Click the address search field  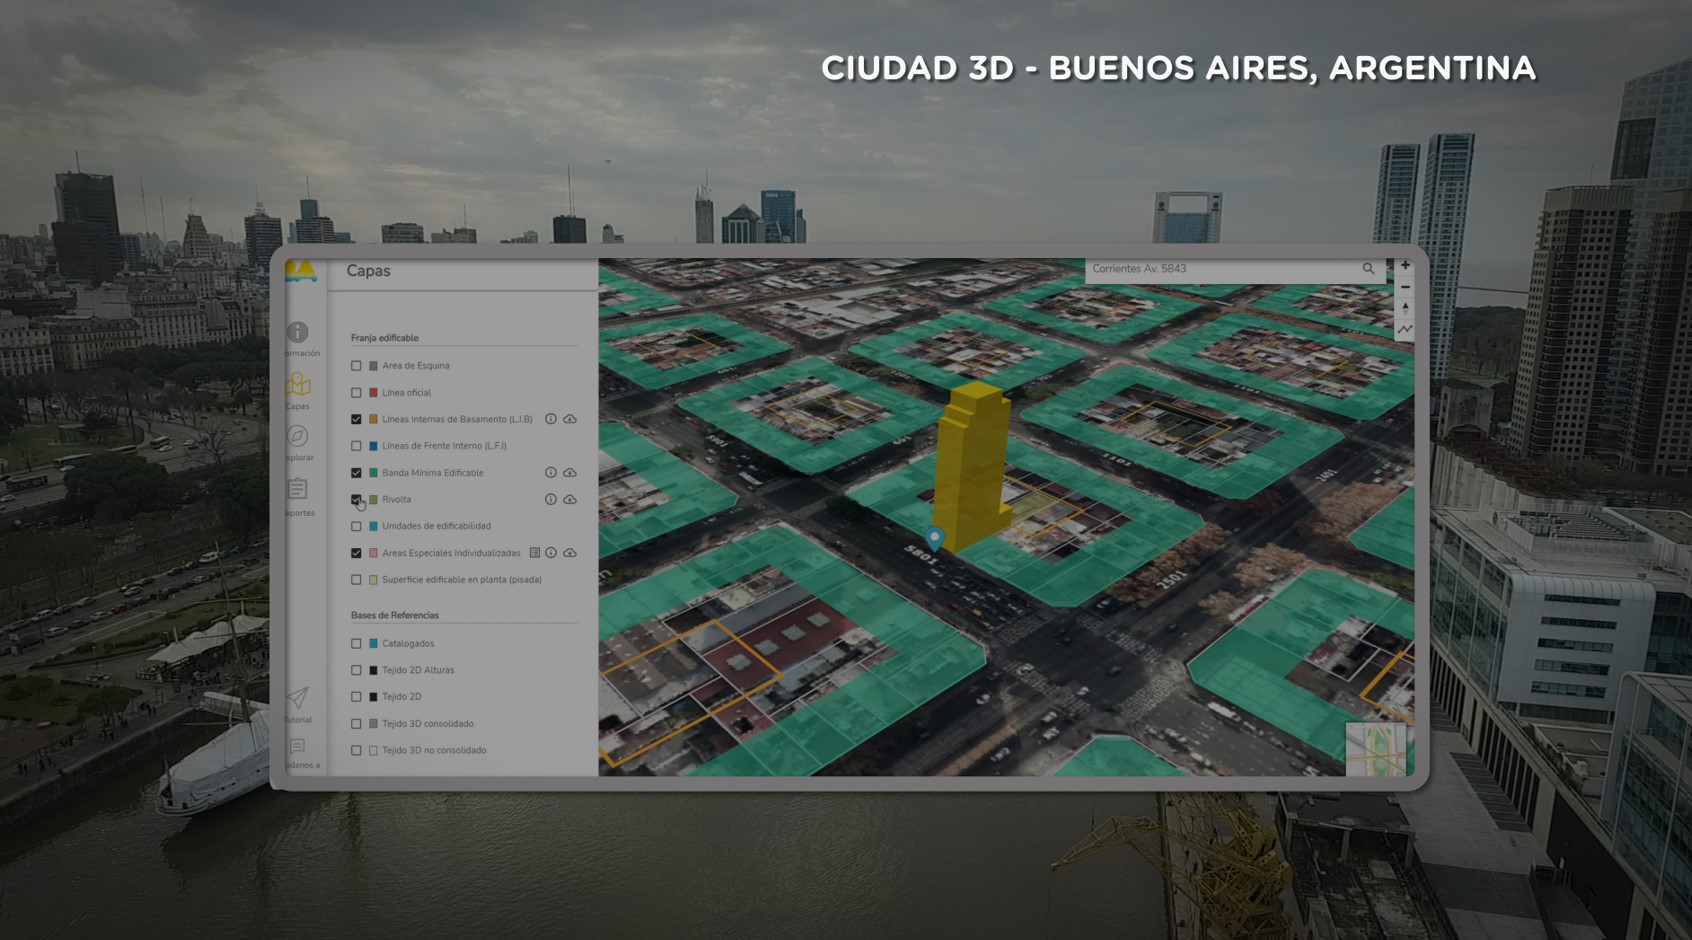(1236, 269)
